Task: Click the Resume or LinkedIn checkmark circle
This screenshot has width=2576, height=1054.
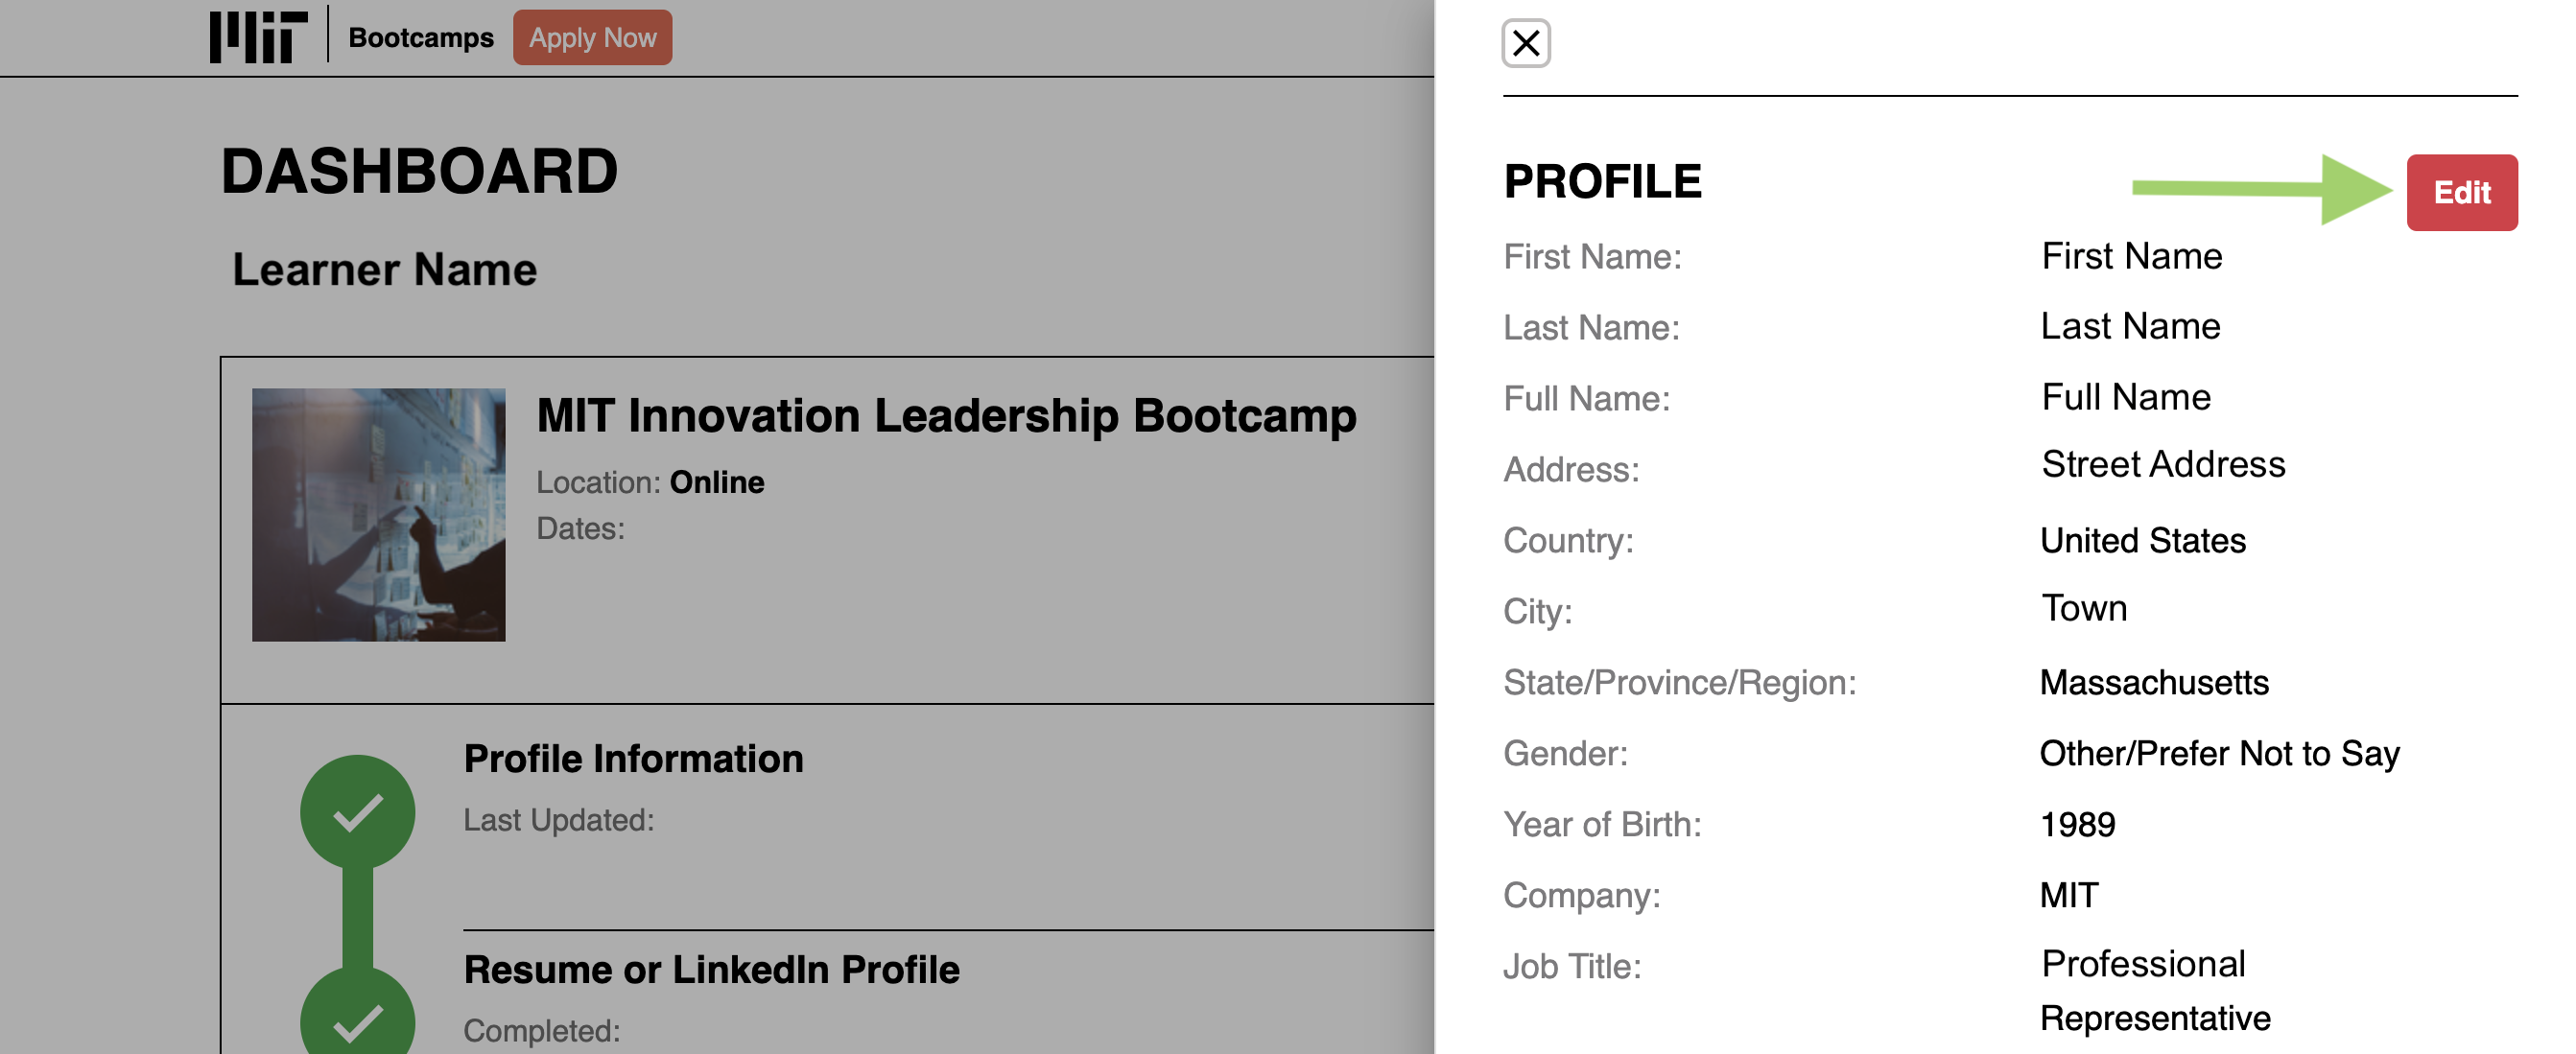Action: click(357, 1015)
